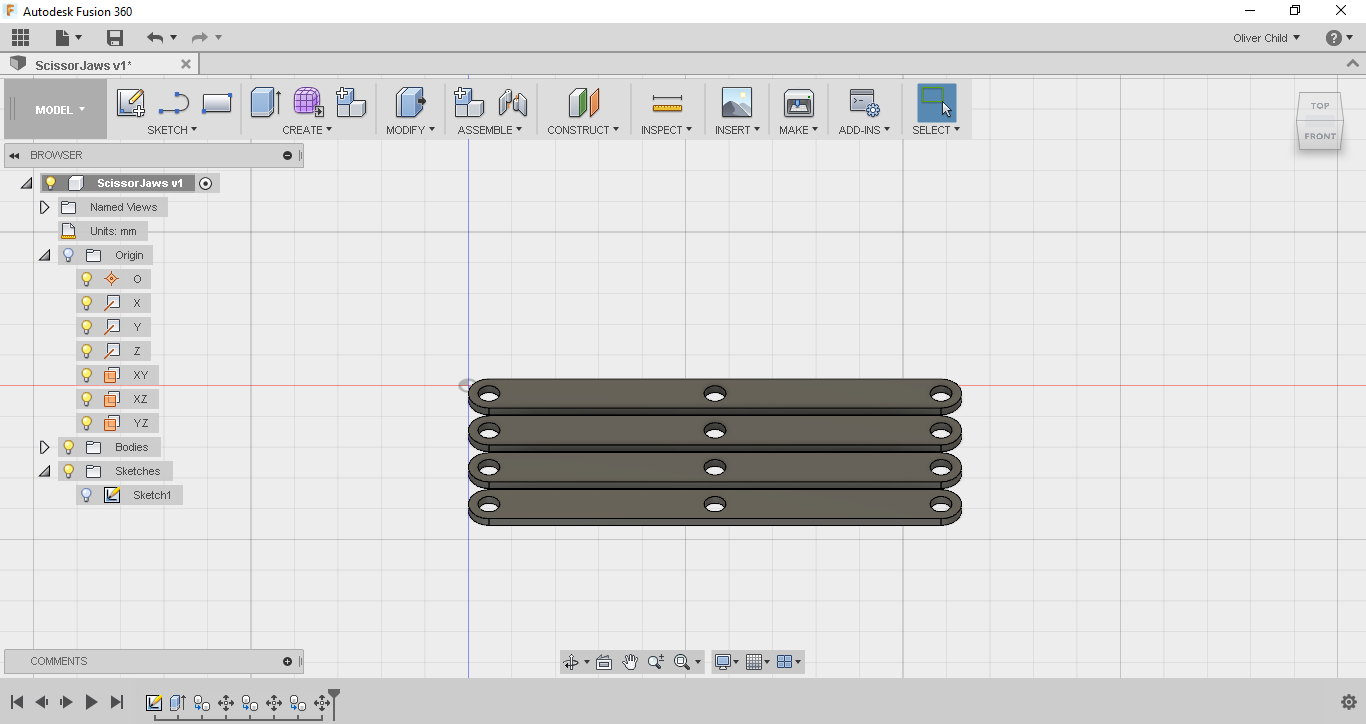Open the File menu dropdown
Image resolution: width=1366 pixels, height=724 pixels.
(x=69, y=38)
